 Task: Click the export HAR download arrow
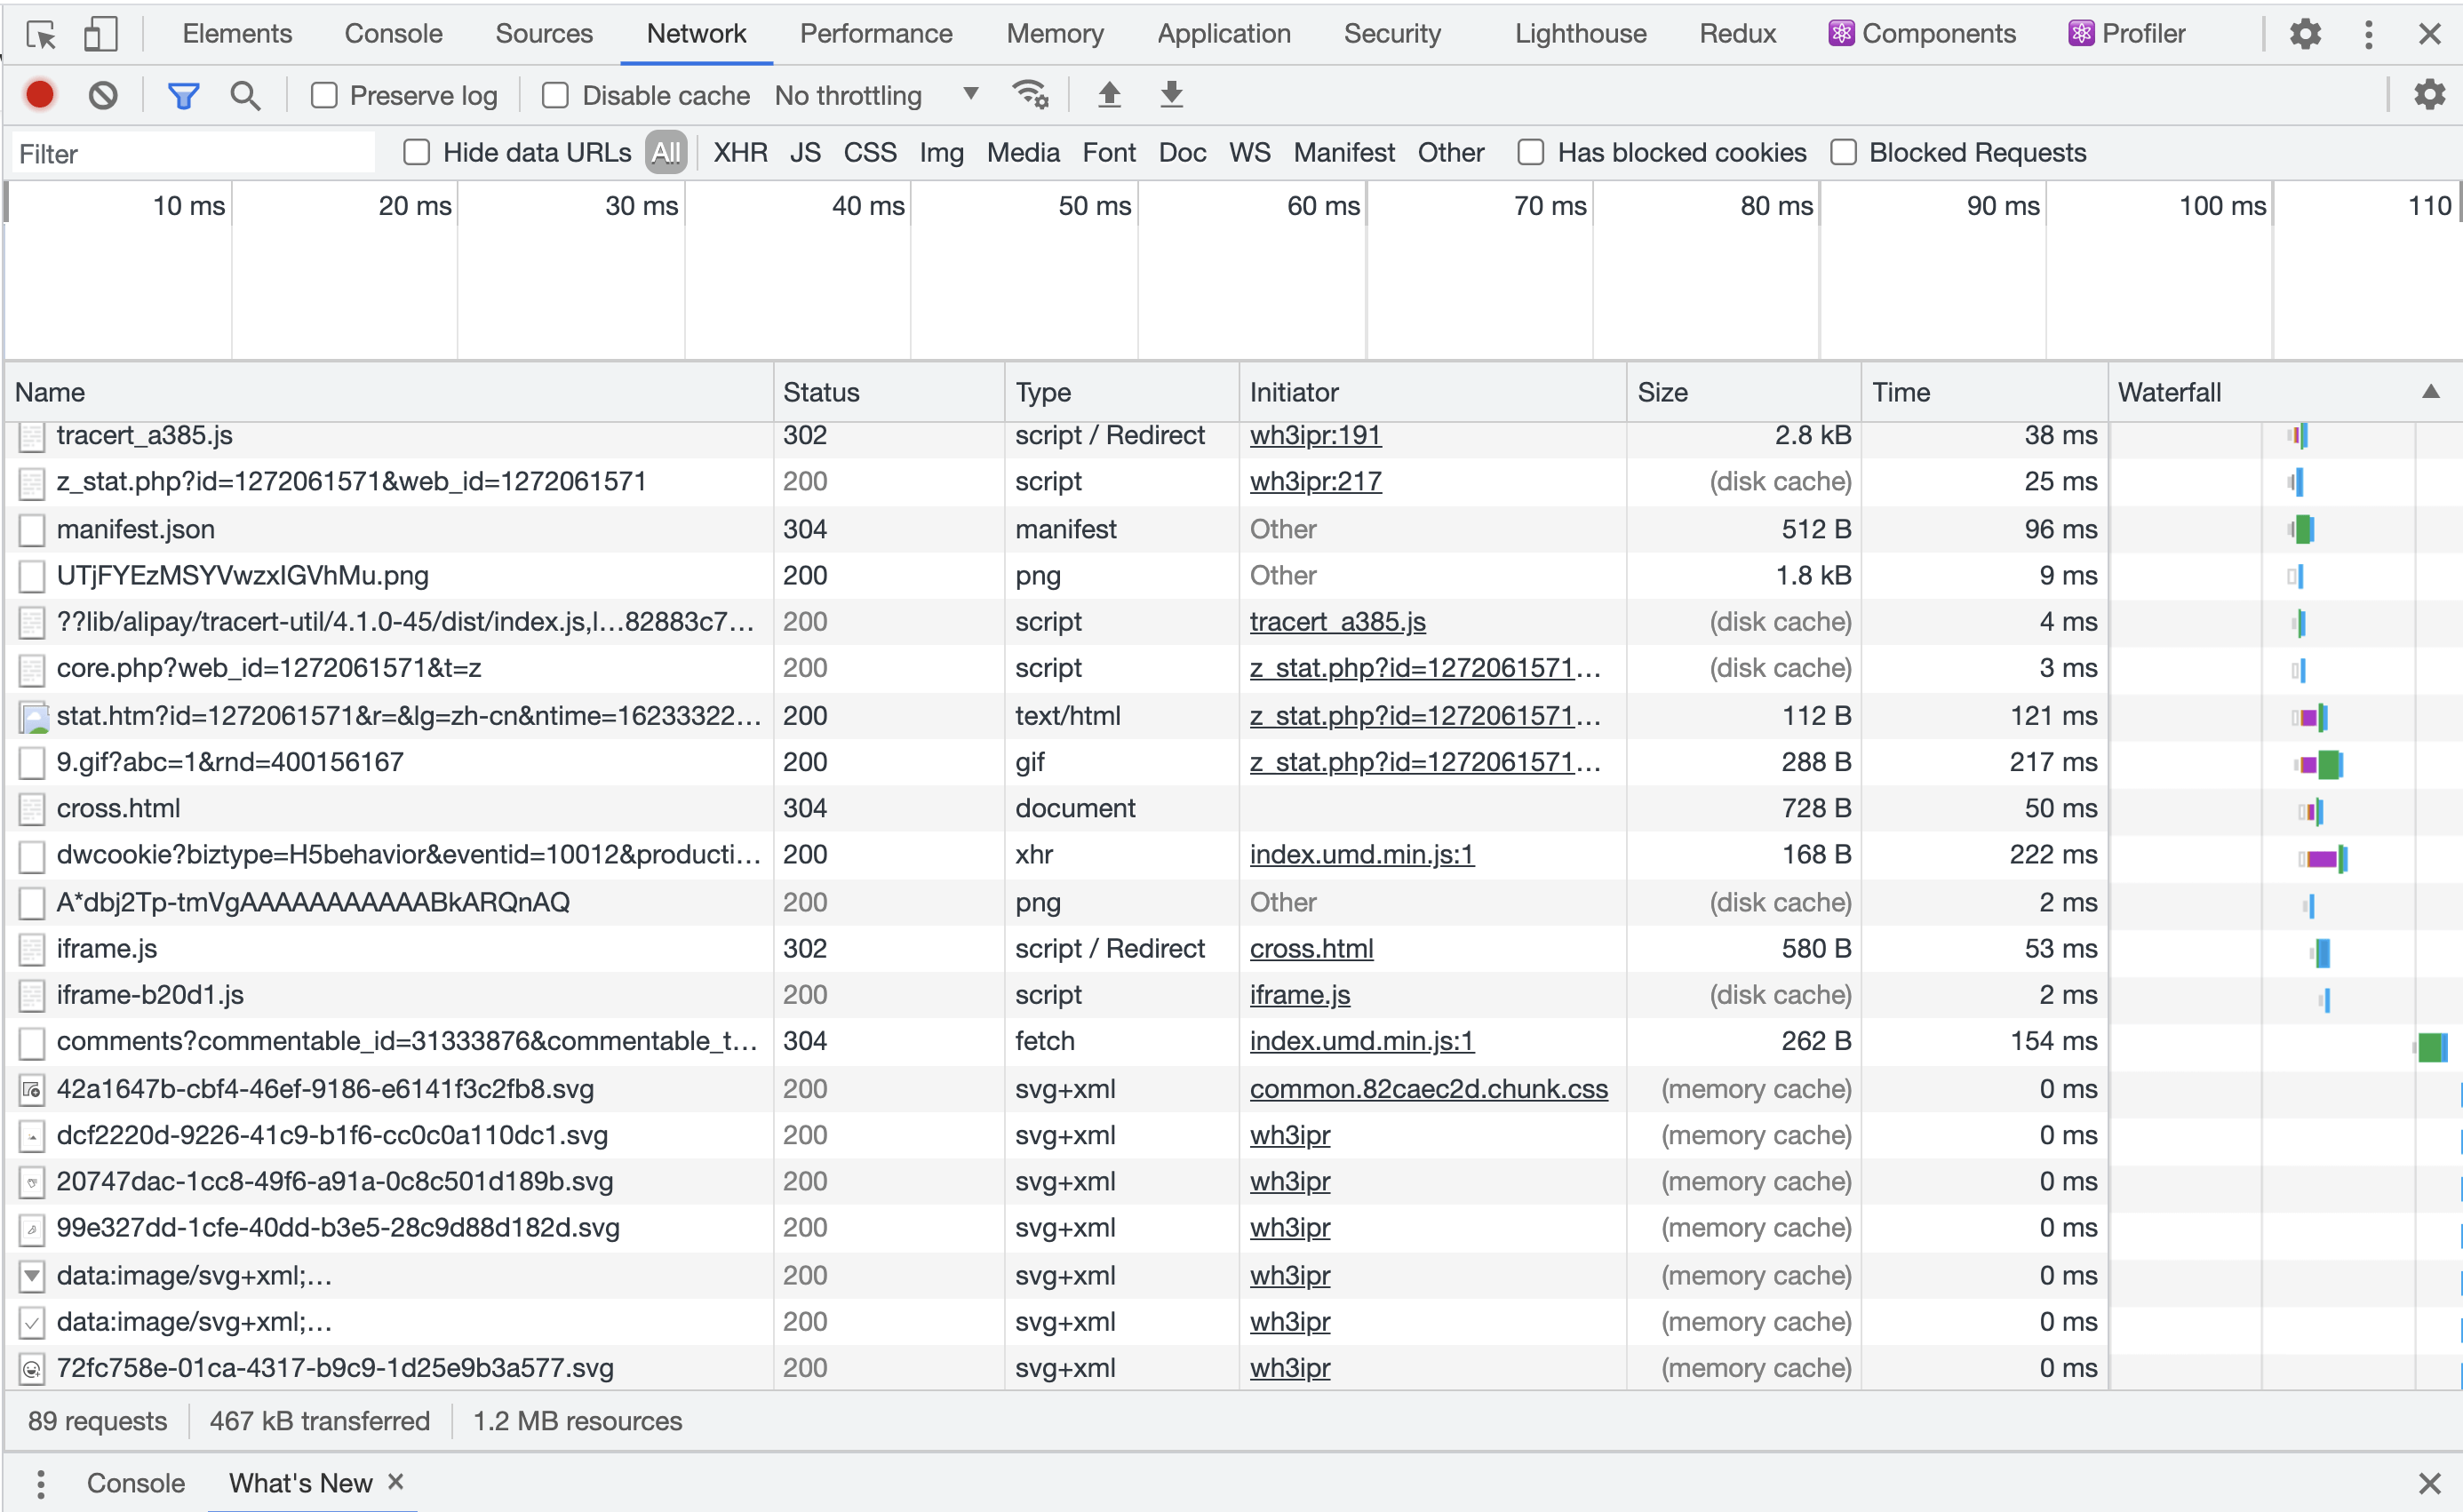1171,95
